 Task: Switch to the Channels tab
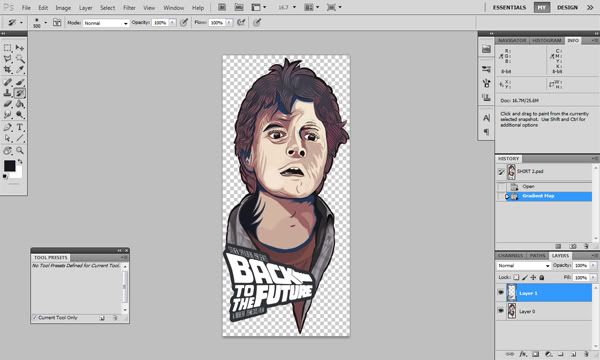(x=510, y=255)
